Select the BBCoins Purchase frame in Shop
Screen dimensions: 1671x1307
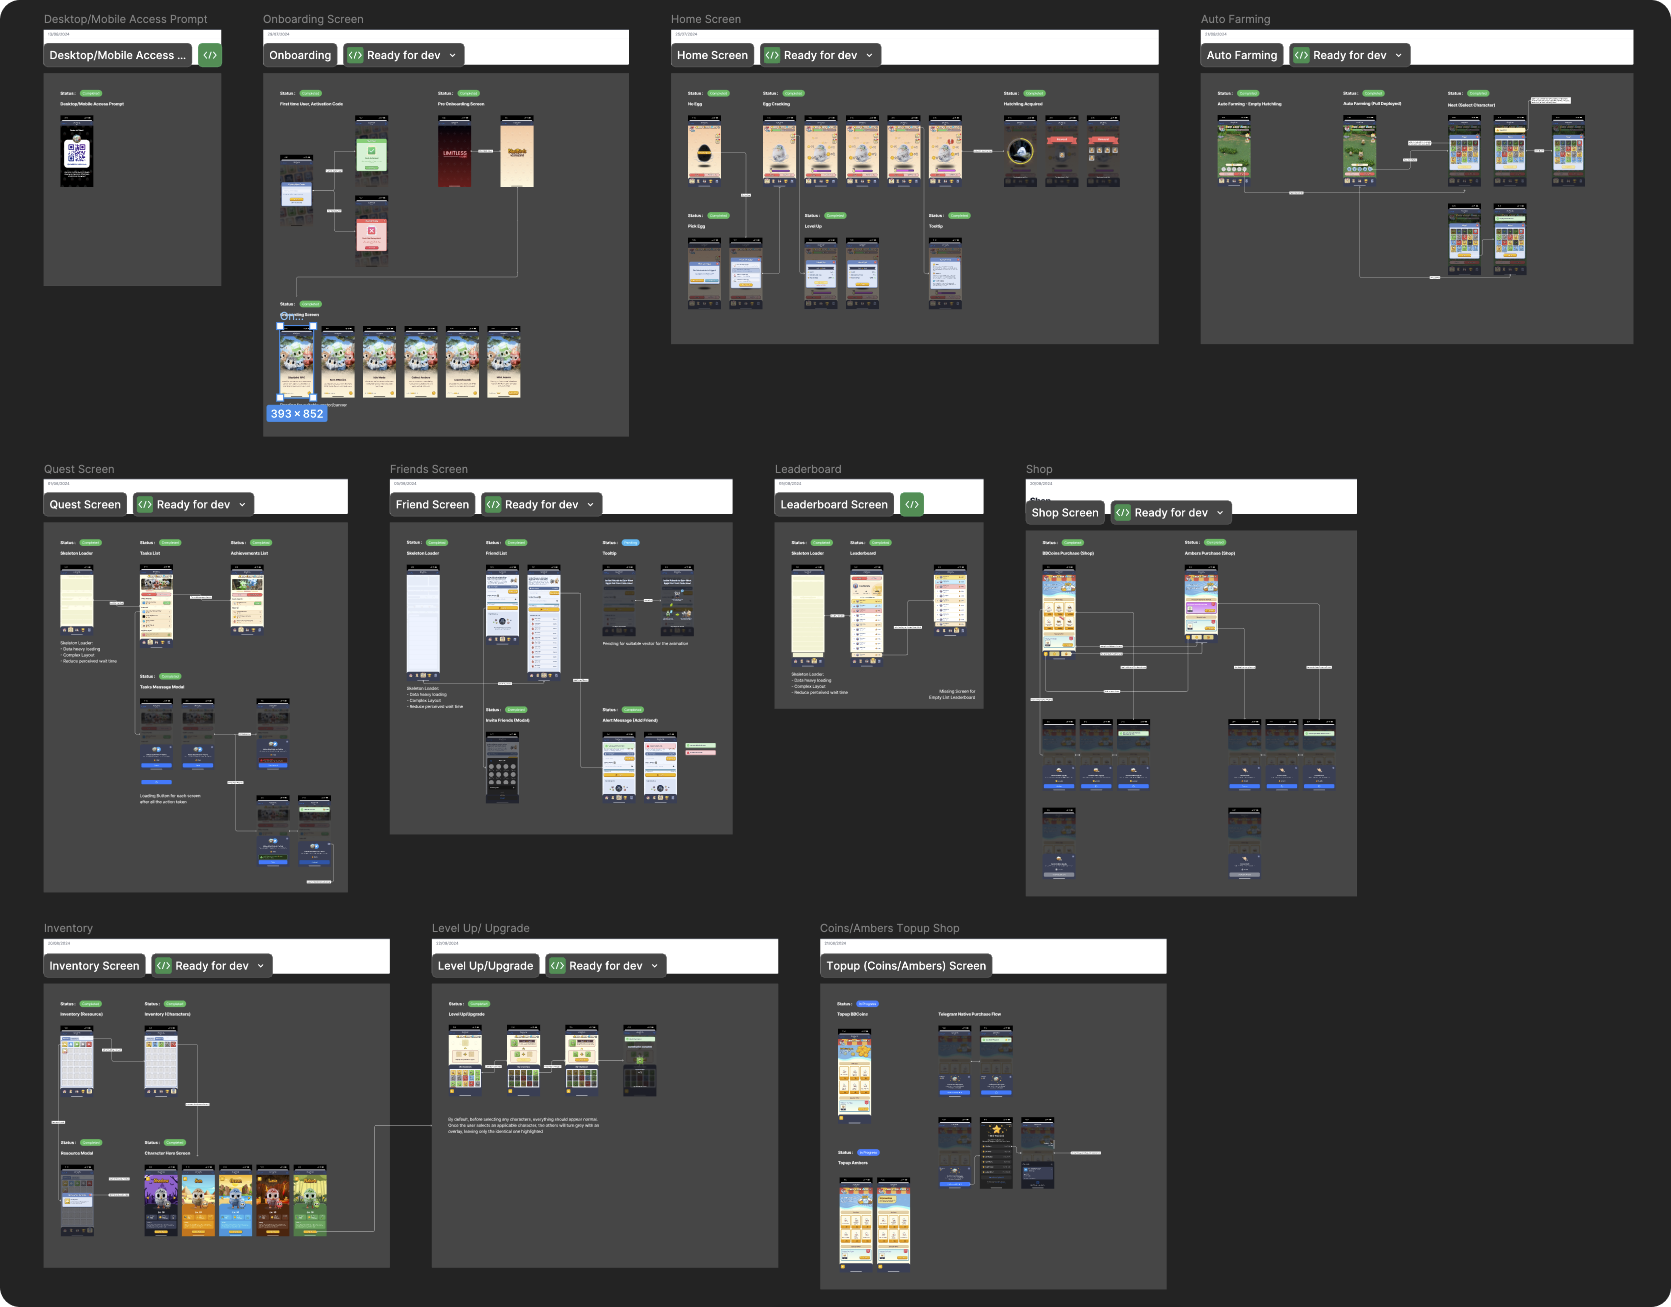click(1059, 610)
